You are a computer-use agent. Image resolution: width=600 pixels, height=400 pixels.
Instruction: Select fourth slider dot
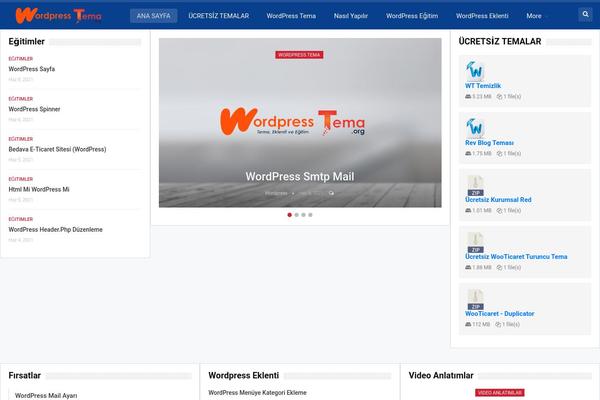click(x=310, y=215)
